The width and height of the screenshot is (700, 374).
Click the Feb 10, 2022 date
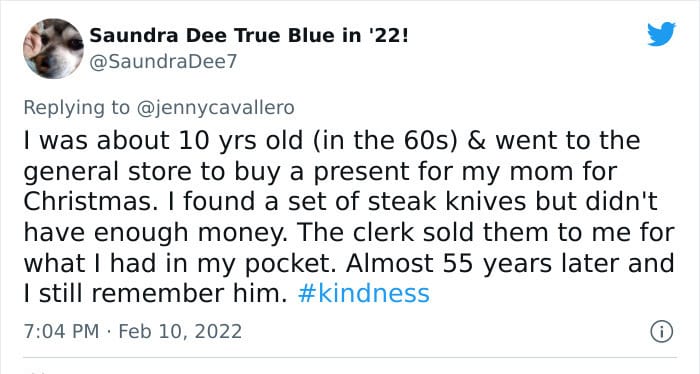click(x=180, y=331)
